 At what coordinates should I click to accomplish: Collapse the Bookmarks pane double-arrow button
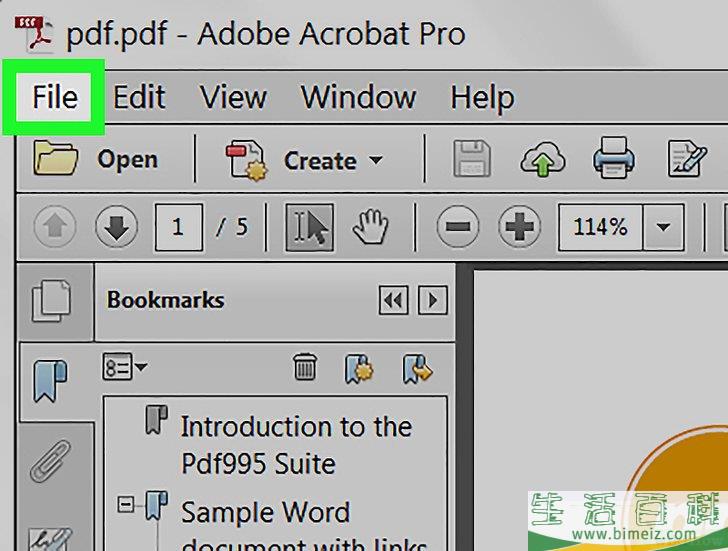point(393,300)
